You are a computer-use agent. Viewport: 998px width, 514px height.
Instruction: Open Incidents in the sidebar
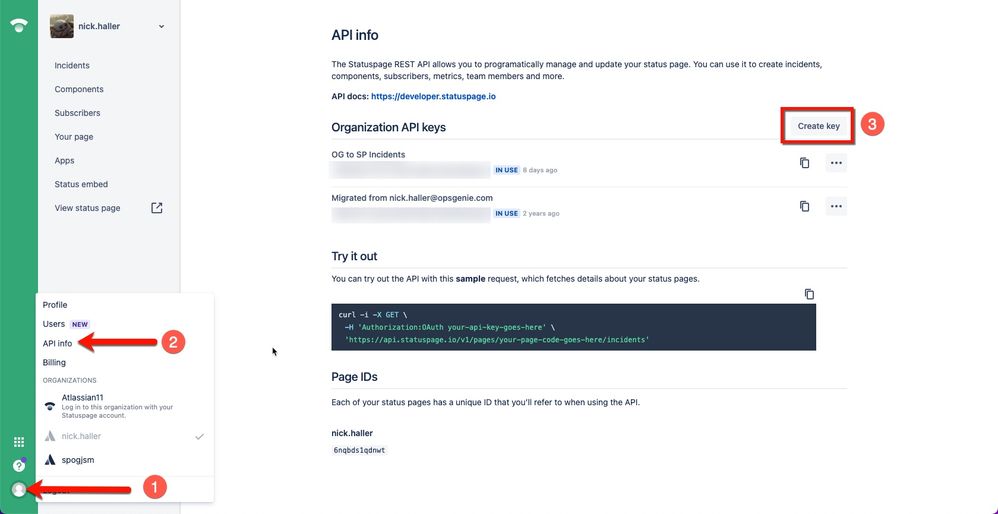click(x=72, y=66)
